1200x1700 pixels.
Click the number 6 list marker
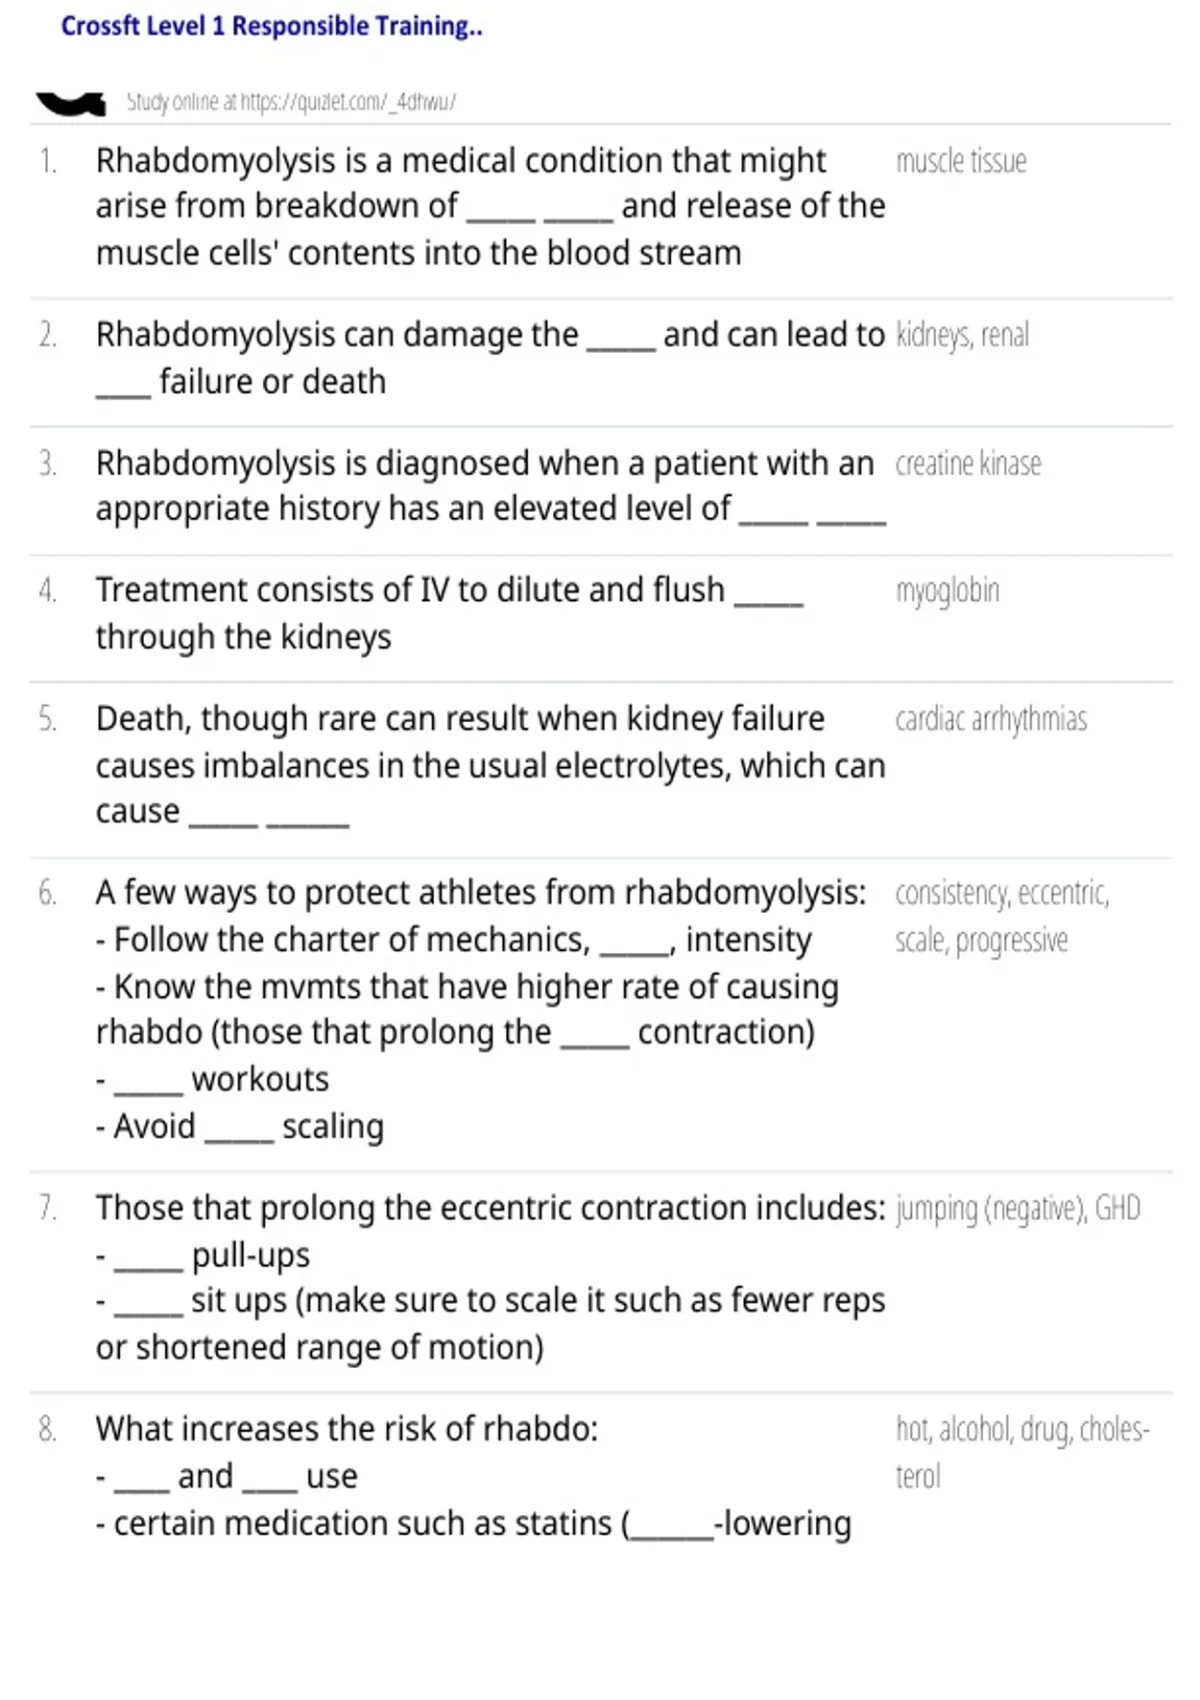point(47,893)
